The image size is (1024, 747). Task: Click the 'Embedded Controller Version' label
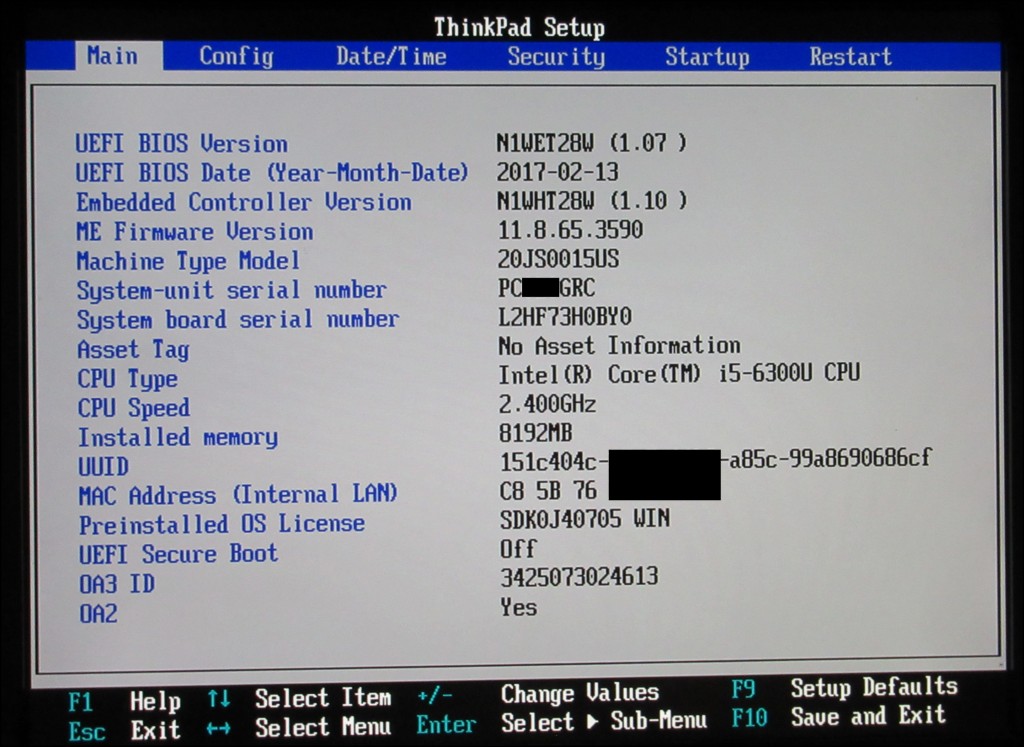click(x=244, y=202)
